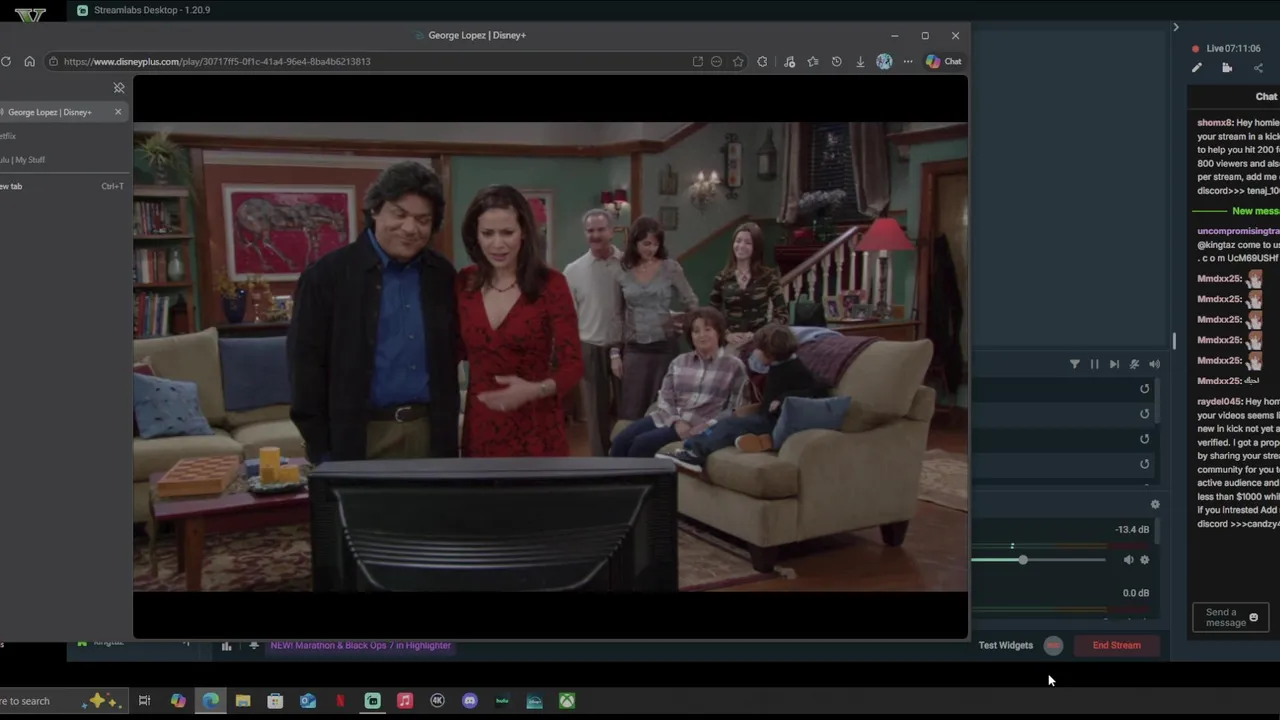Open Copilot Chat in browser
The image size is (1280, 720).
click(x=943, y=61)
